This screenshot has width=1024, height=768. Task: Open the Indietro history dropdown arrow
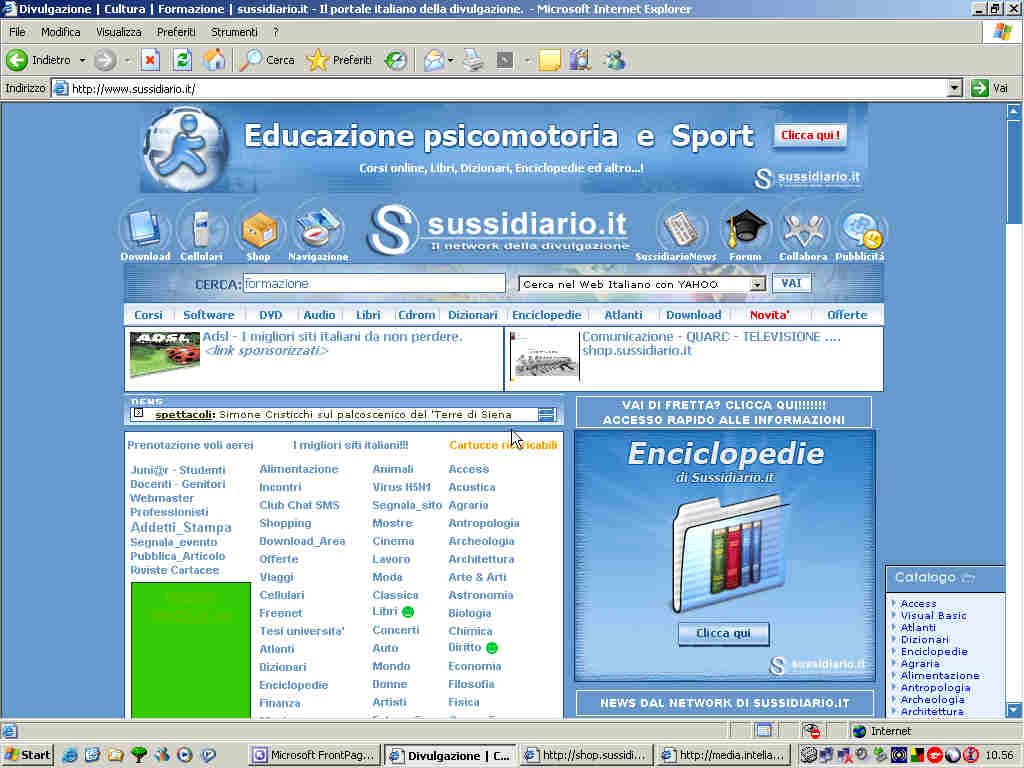[x=82, y=60]
